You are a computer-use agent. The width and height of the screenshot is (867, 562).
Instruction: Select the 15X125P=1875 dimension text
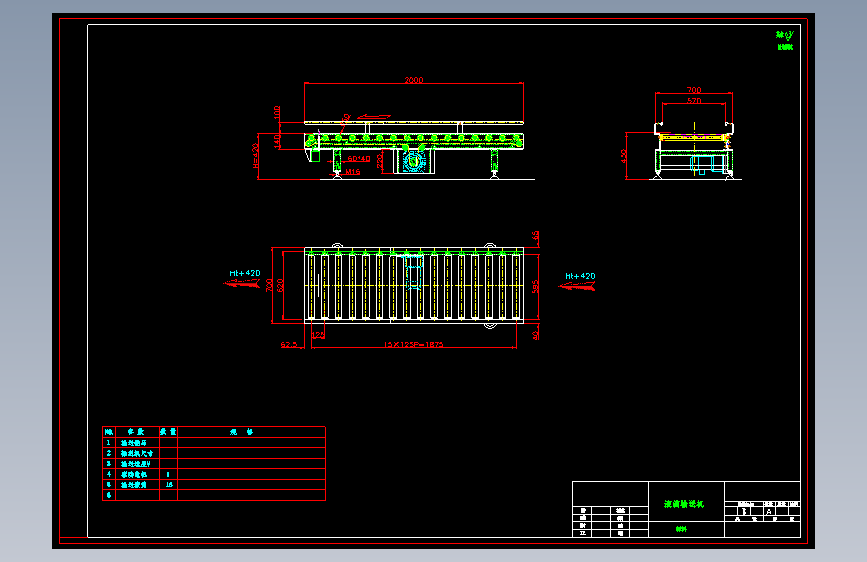[414, 345]
